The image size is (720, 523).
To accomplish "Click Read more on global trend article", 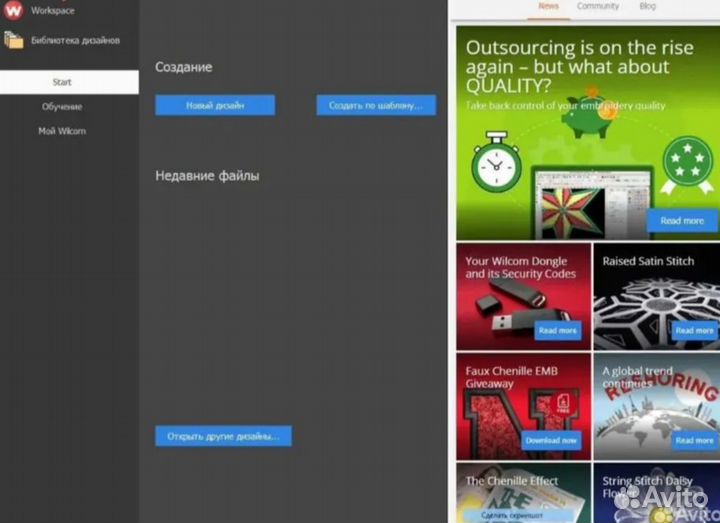I will [693, 440].
